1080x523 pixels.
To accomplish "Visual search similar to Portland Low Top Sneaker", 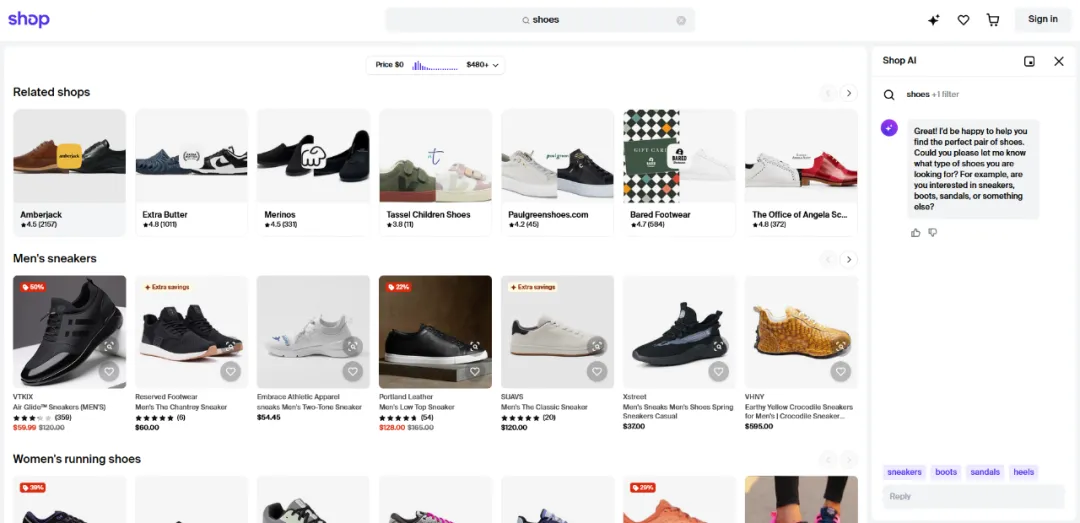I will pos(475,347).
